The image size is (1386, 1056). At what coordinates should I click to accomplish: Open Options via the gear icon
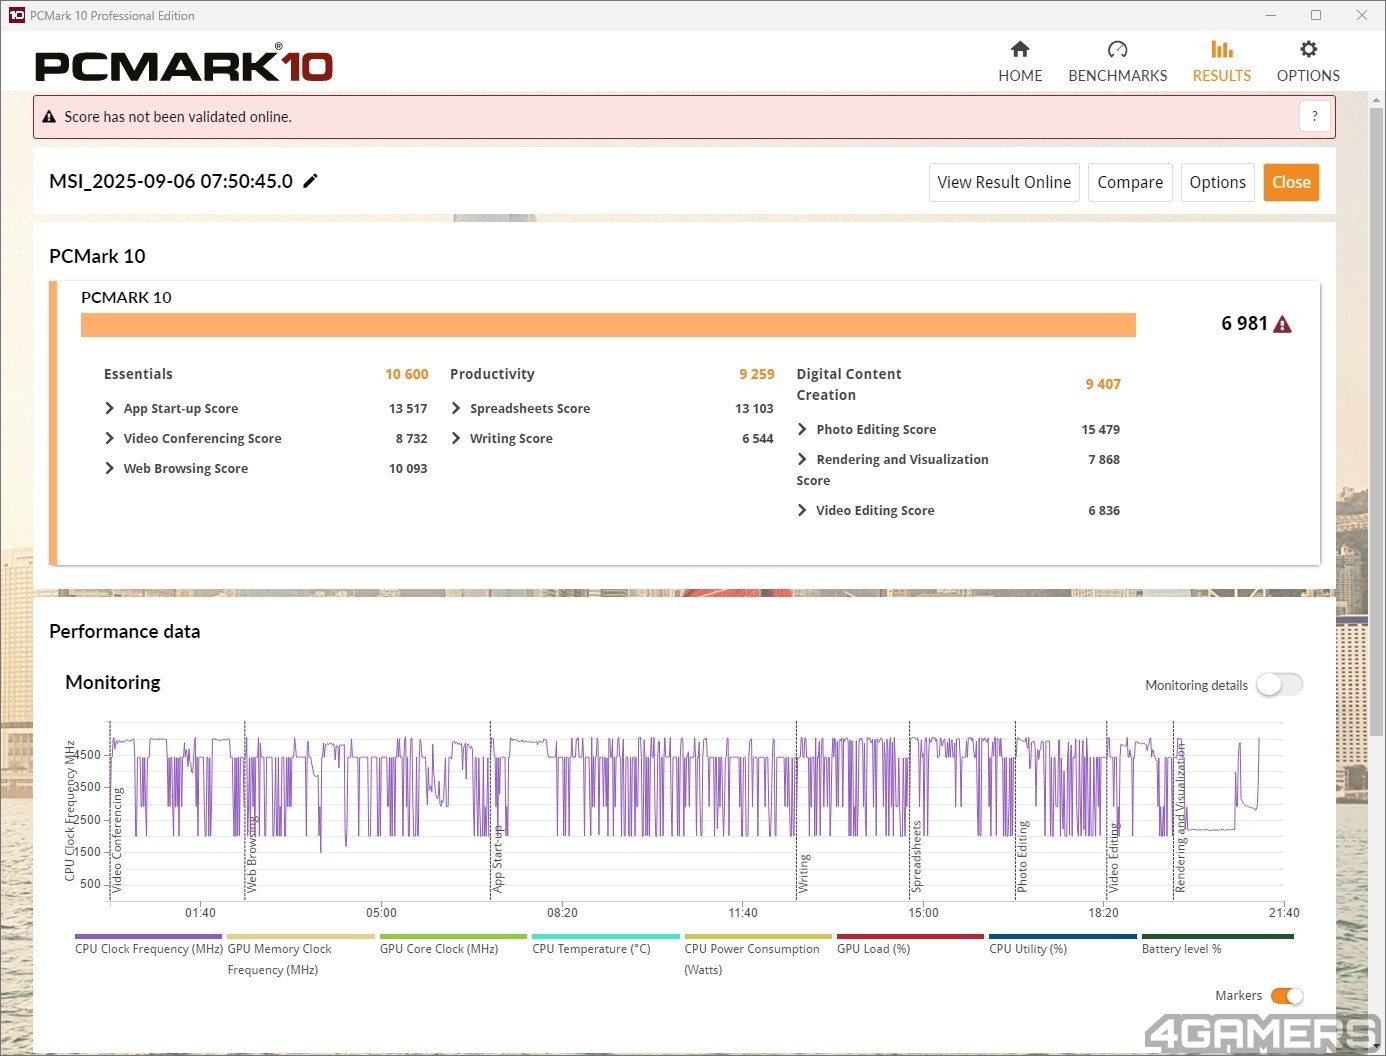(1308, 50)
